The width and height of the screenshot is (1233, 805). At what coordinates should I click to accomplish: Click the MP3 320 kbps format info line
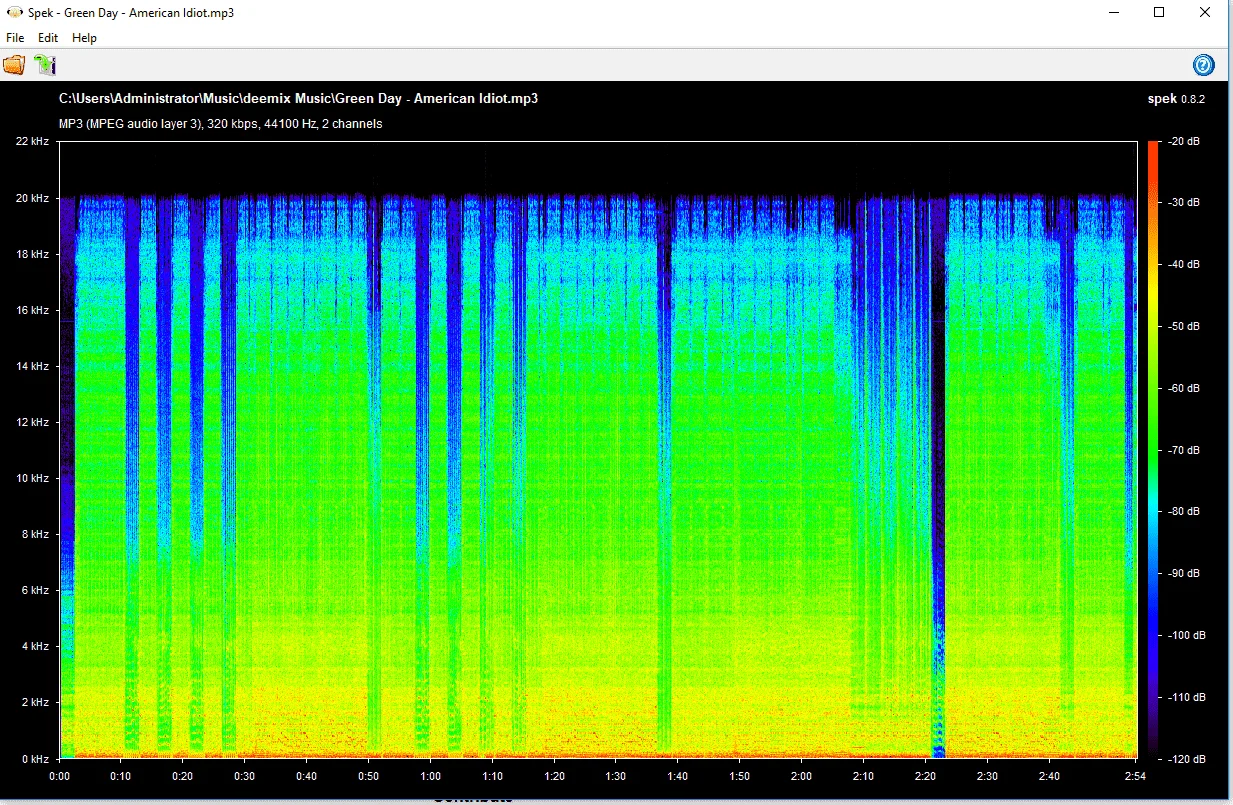(x=220, y=124)
